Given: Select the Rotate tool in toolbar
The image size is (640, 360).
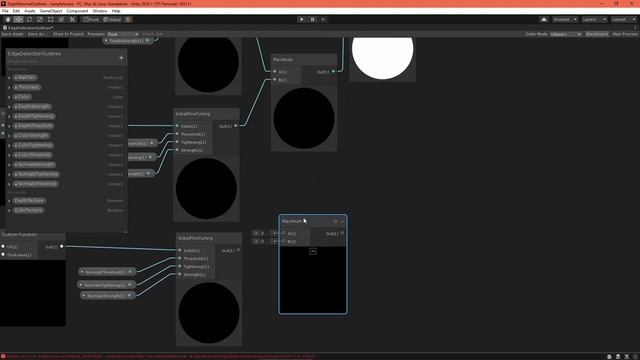Looking at the screenshot, I should click(x=29, y=20).
